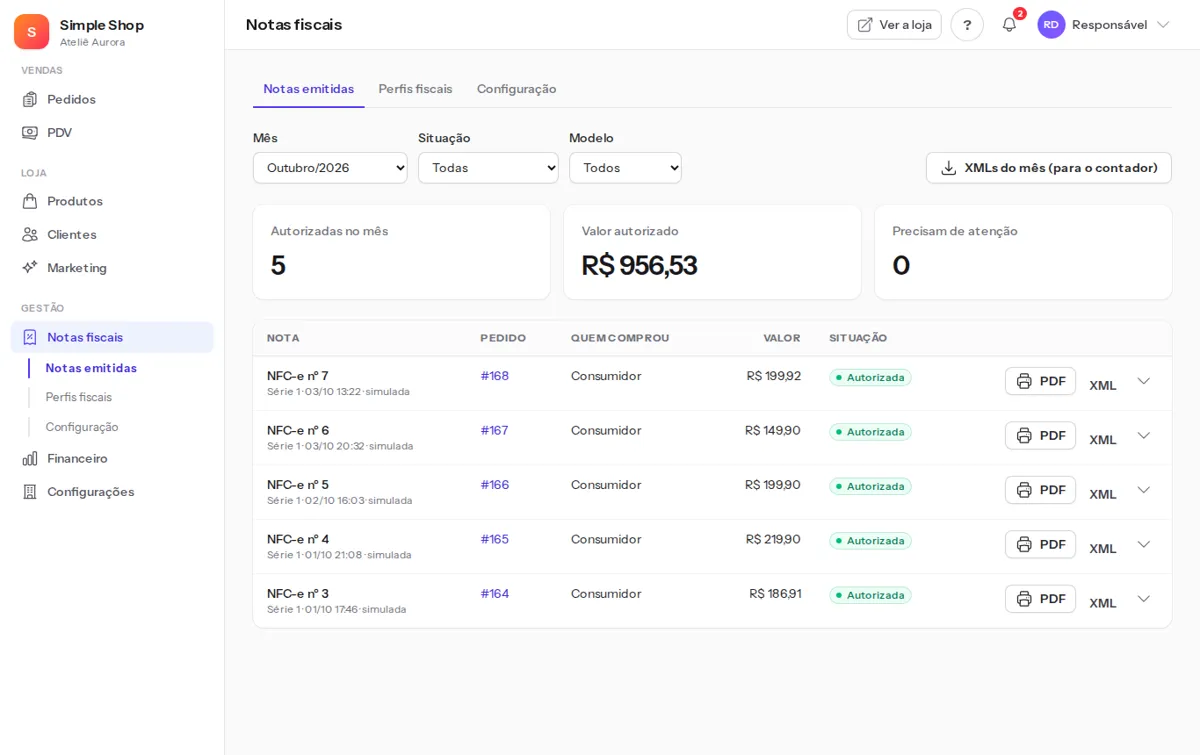The image size is (1200, 755).
Task: Open the Mês dropdown showing Outubro/2026
Action: 330,168
